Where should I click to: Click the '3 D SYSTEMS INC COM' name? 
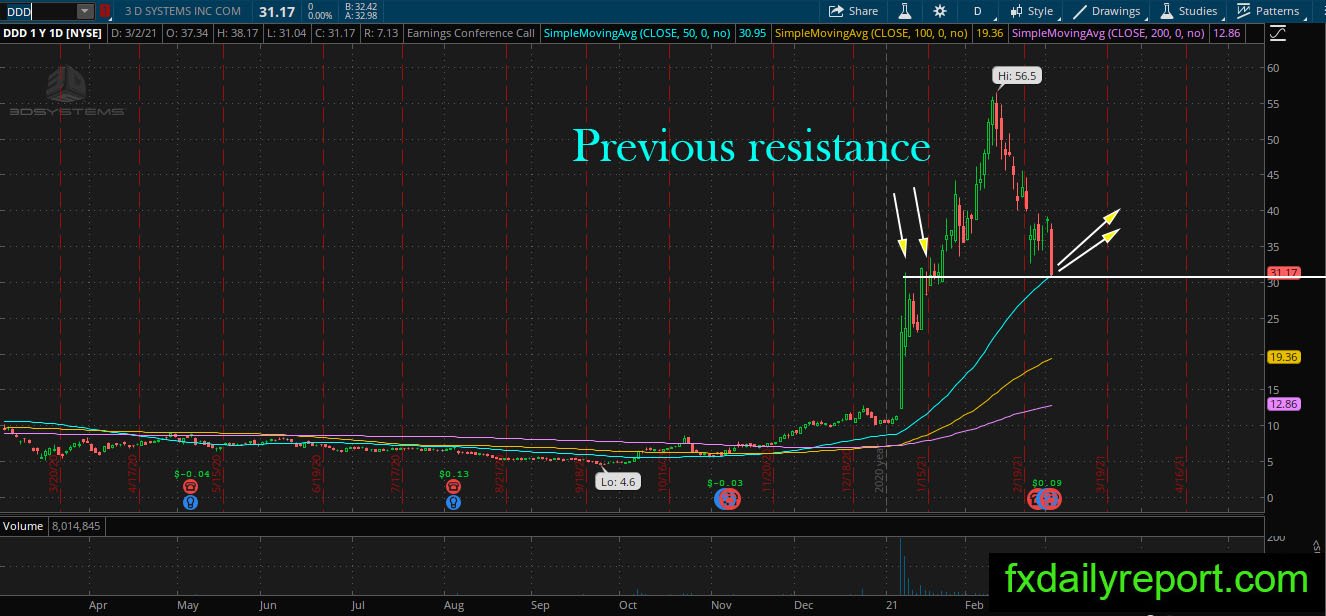183,11
